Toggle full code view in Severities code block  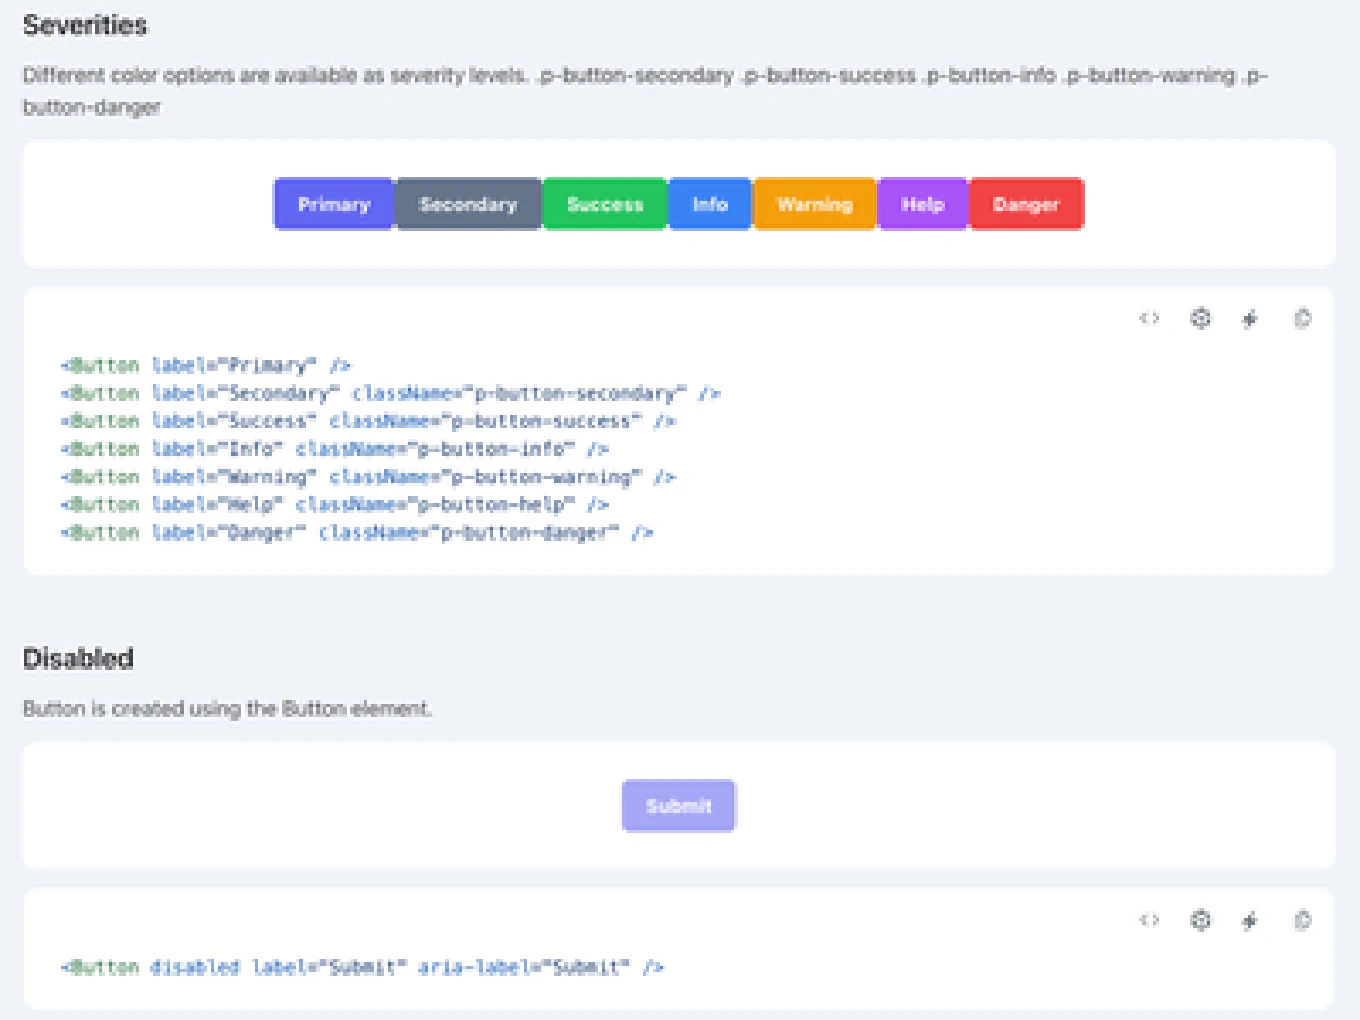click(1149, 319)
